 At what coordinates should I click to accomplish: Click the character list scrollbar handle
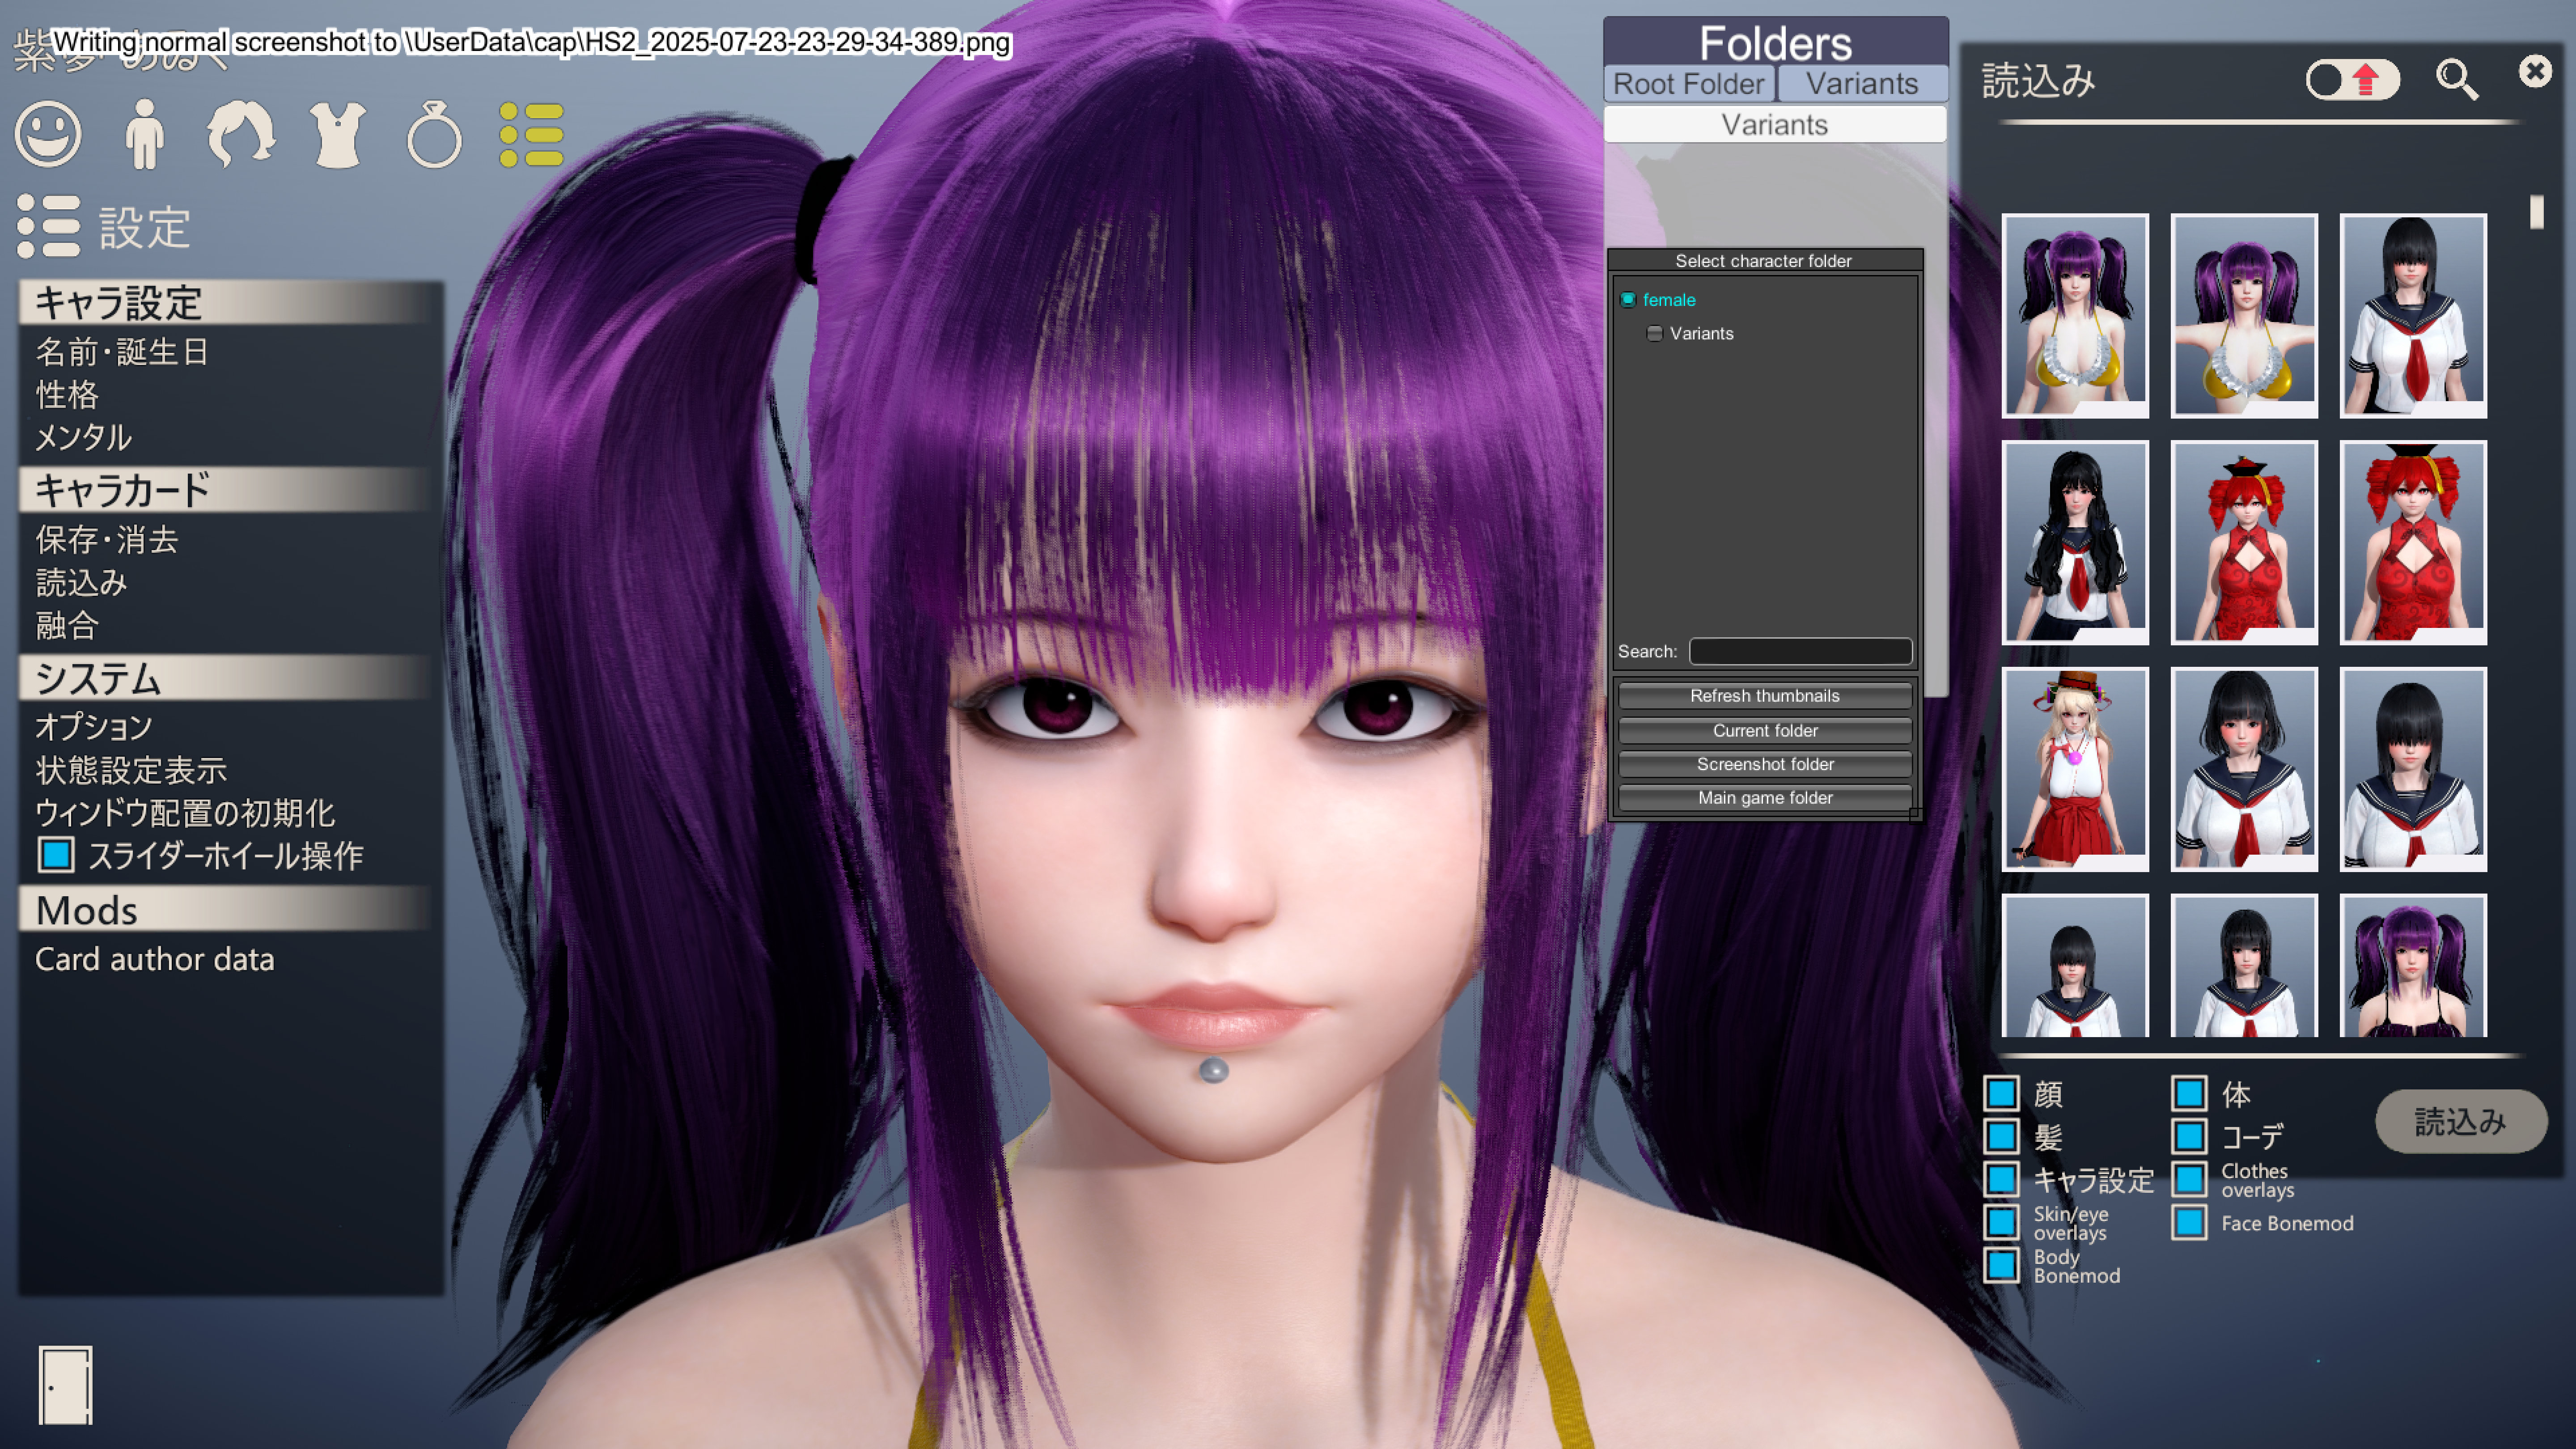(2536, 212)
